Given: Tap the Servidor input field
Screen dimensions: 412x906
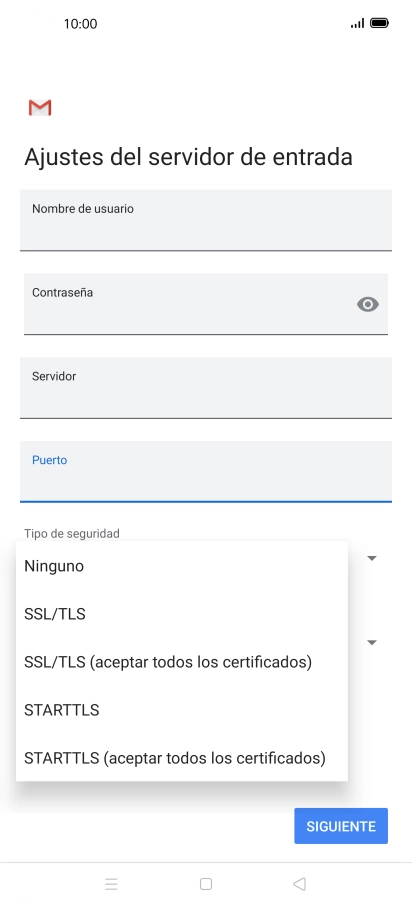Looking at the screenshot, I should pos(206,388).
